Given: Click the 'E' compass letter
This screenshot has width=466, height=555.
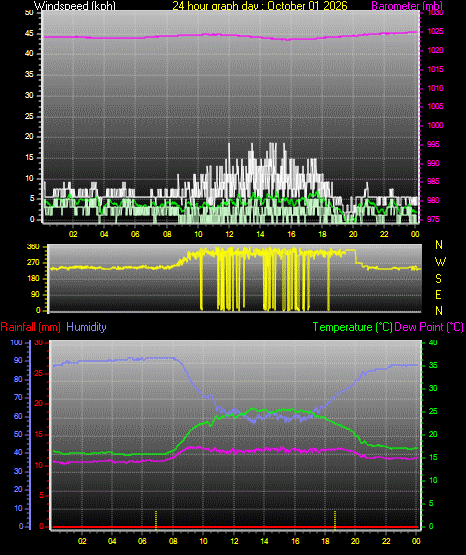Looking at the screenshot, I should point(438,295).
